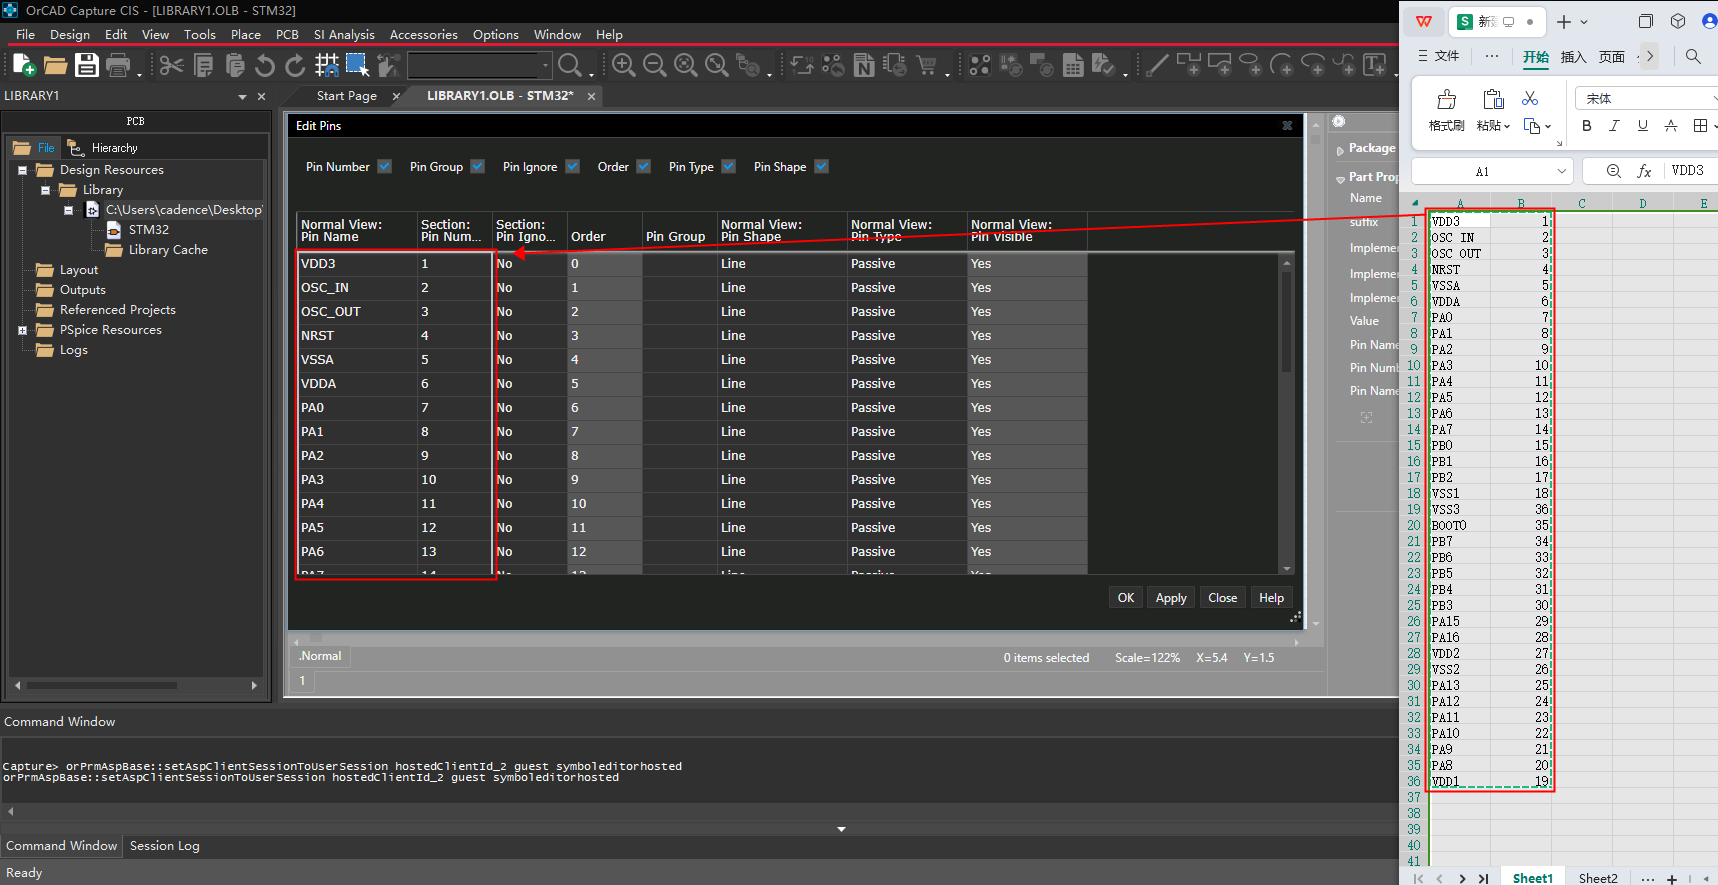The height and width of the screenshot is (885, 1718).
Task: Collapse the Design Resources tree node
Action: point(22,170)
